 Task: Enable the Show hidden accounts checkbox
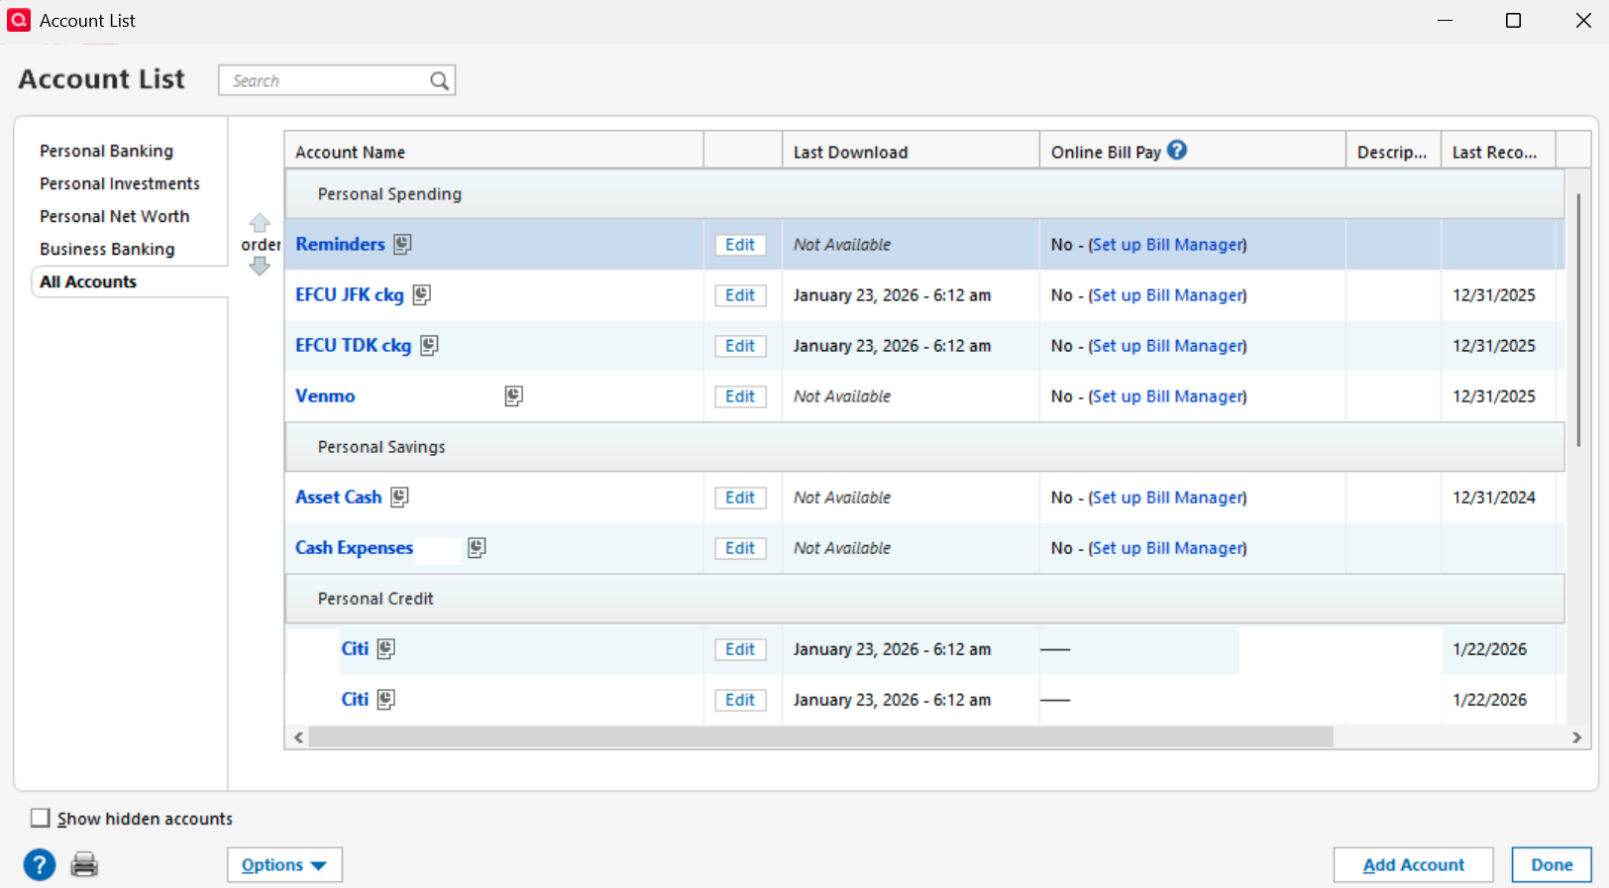click(x=40, y=818)
